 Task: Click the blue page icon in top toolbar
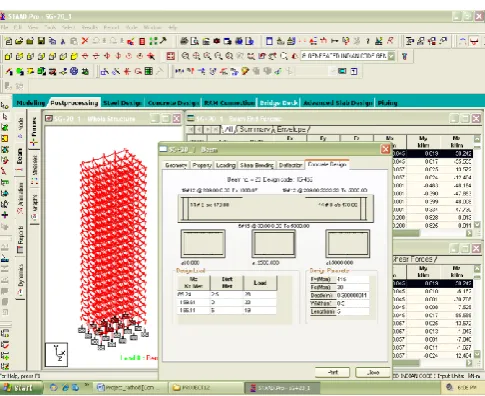(269, 41)
